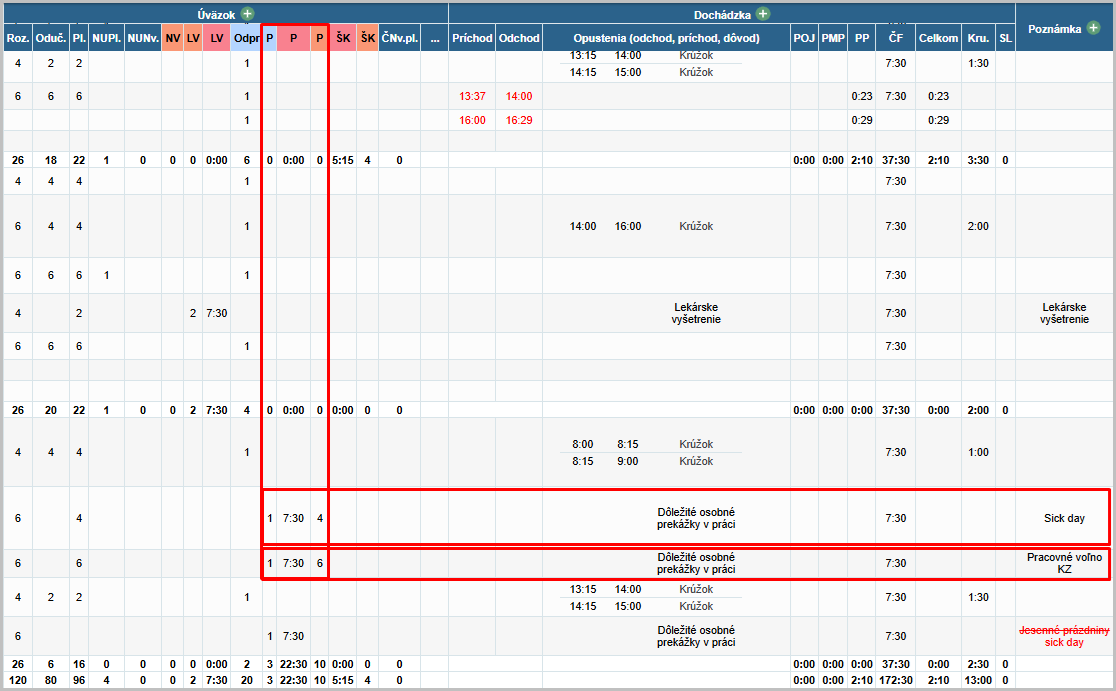Click the Lekárske vyšetrenie note in Poznámka column
This screenshot has height=691, width=1116.
(x=1064, y=313)
